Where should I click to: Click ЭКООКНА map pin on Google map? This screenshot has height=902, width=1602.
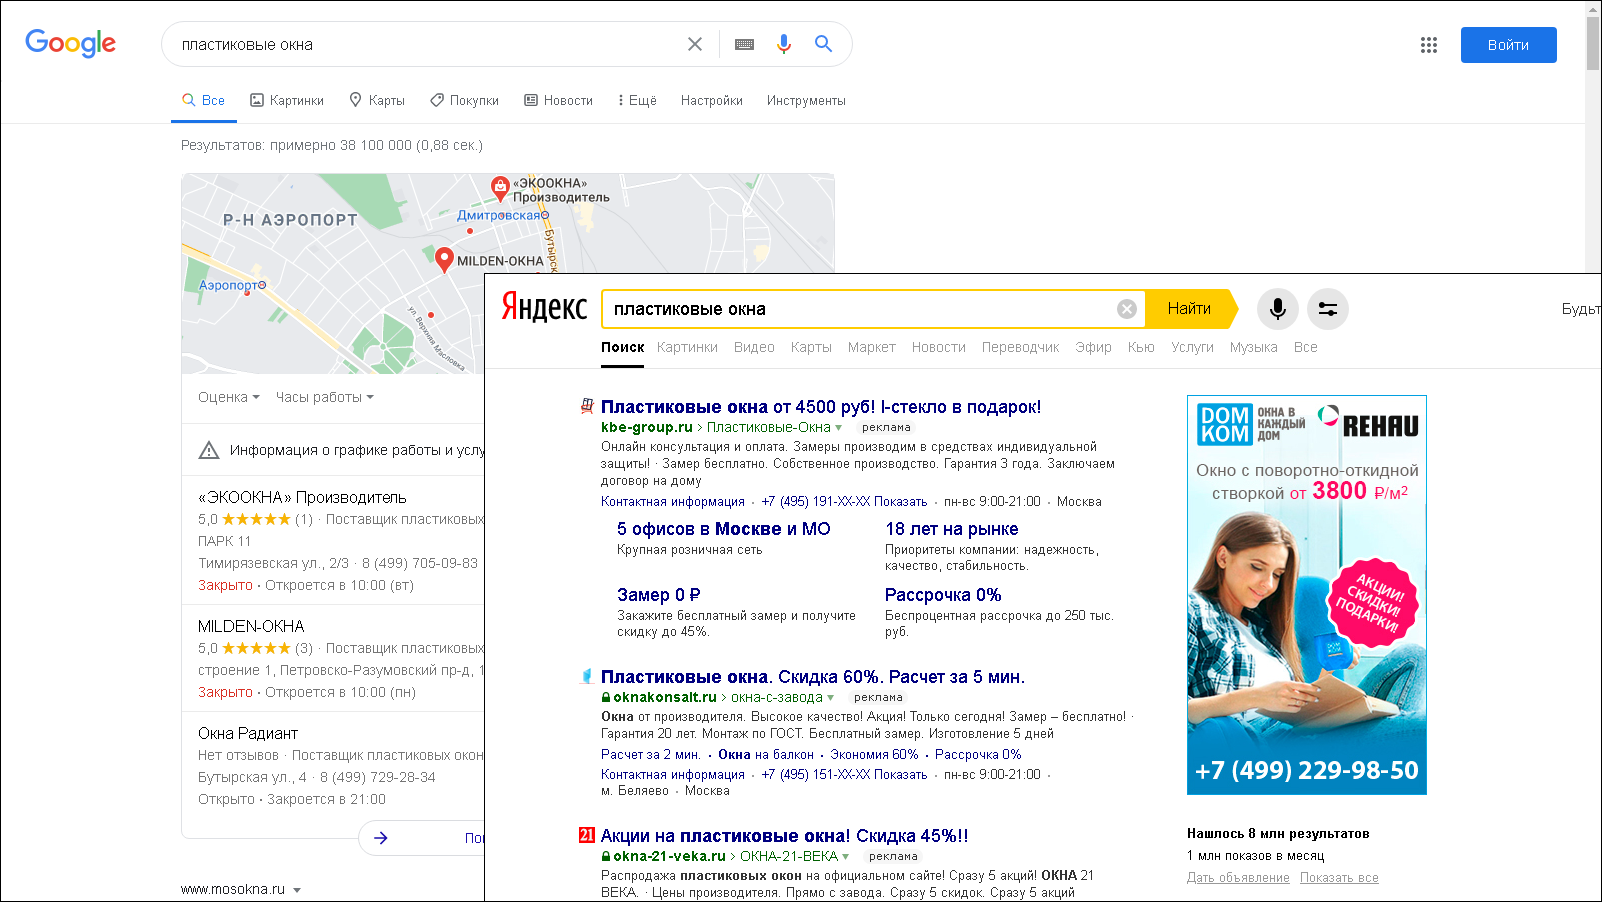[x=500, y=187]
